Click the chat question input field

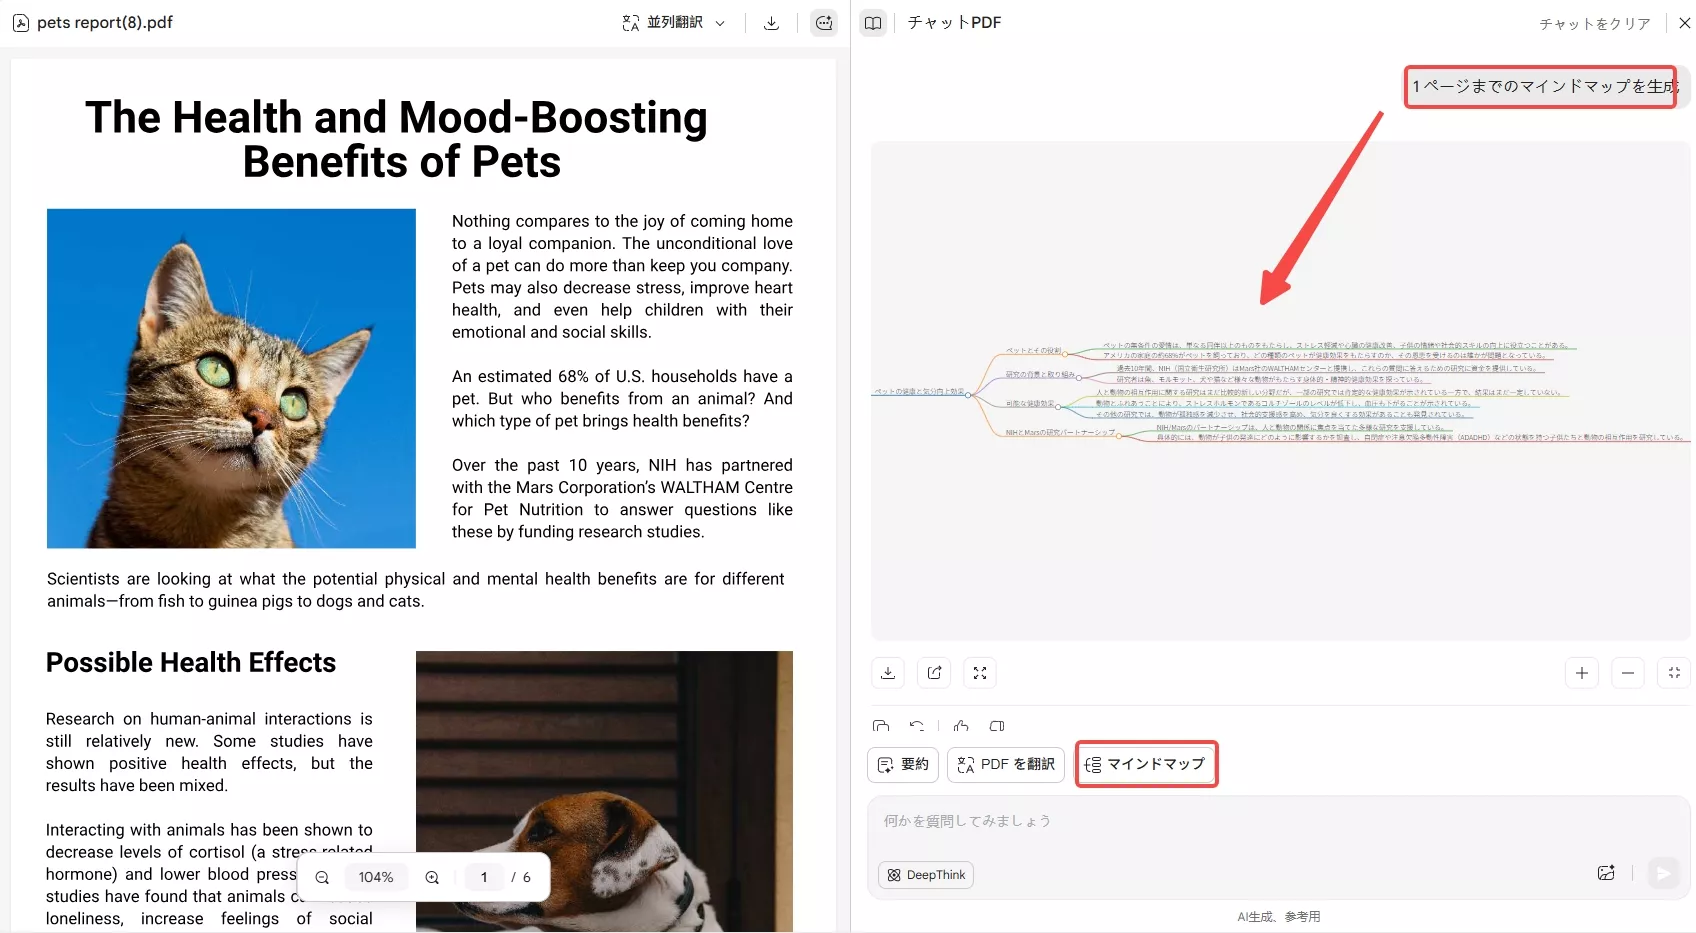tap(1278, 821)
